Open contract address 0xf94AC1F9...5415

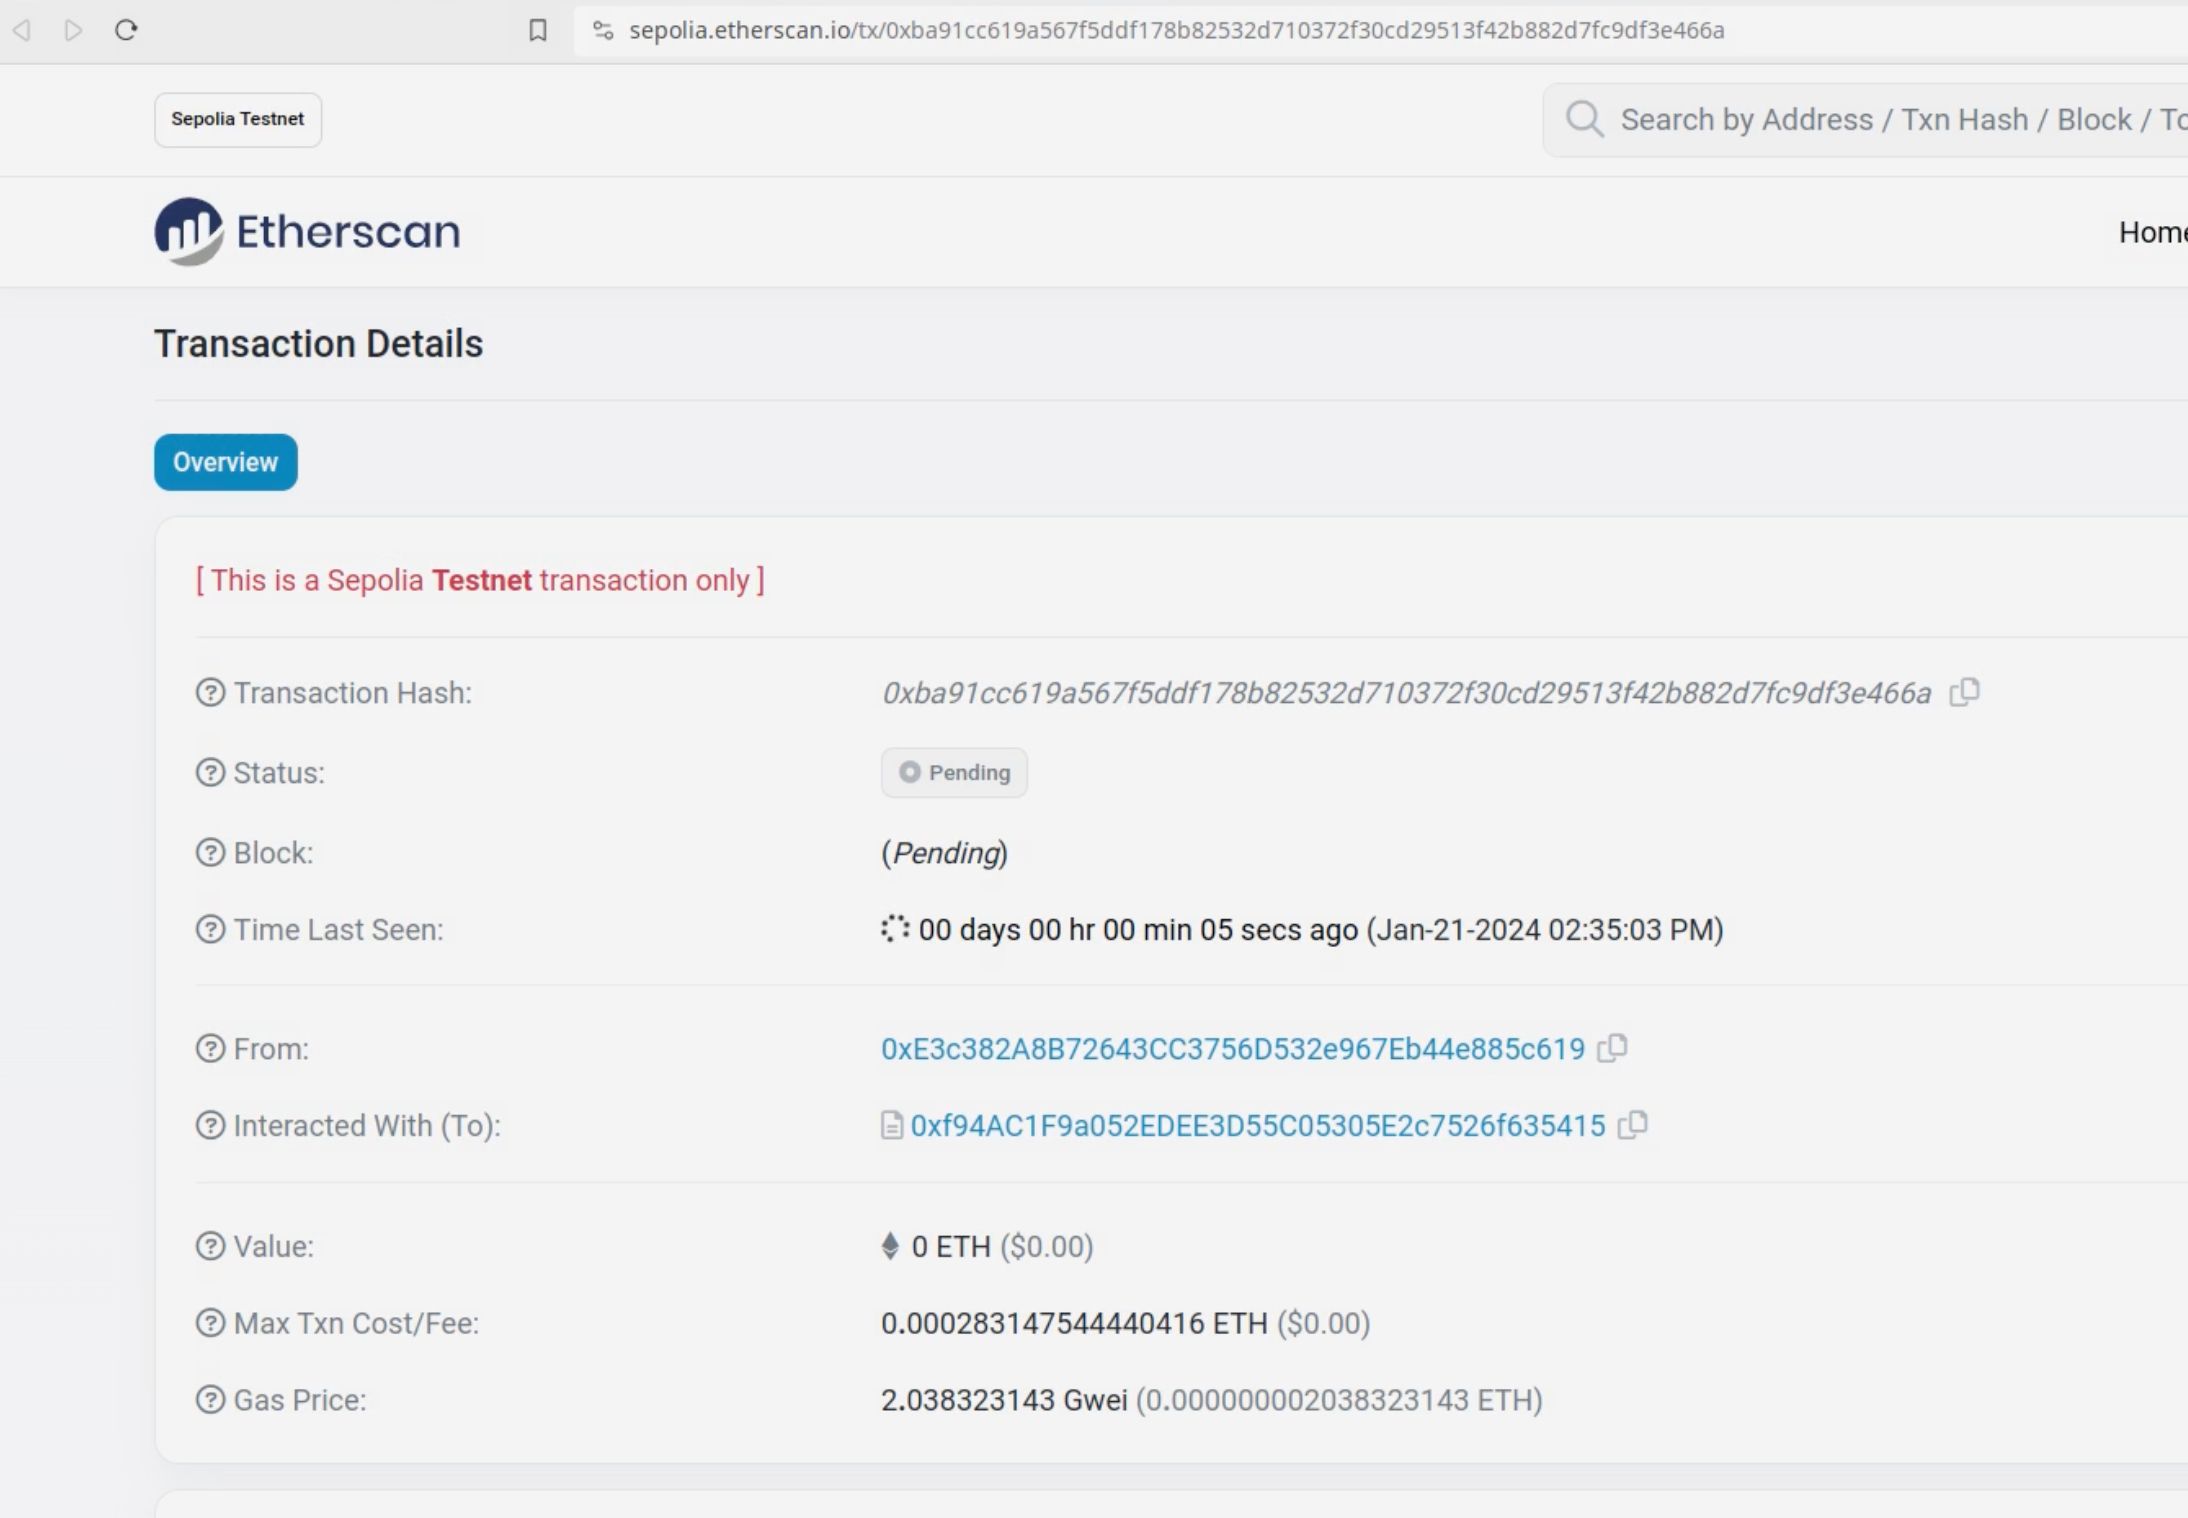point(1257,1126)
